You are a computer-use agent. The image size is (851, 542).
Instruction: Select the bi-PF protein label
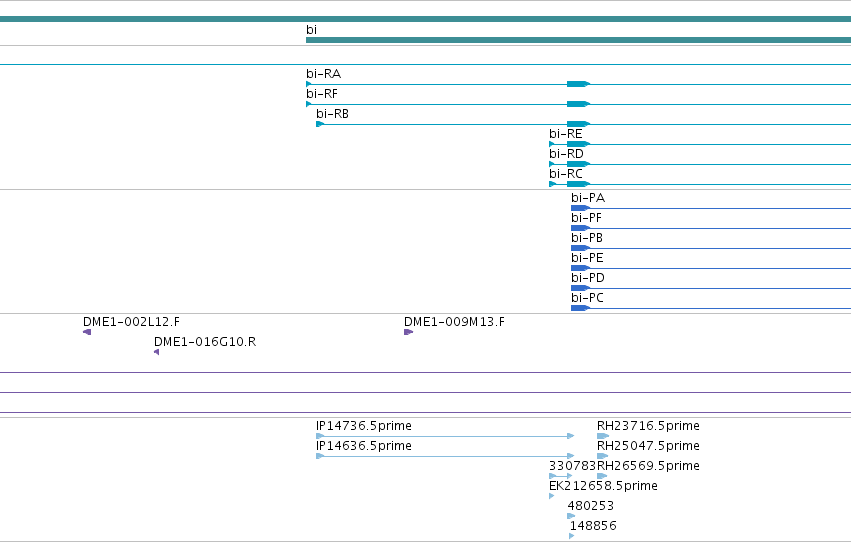pos(586,218)
